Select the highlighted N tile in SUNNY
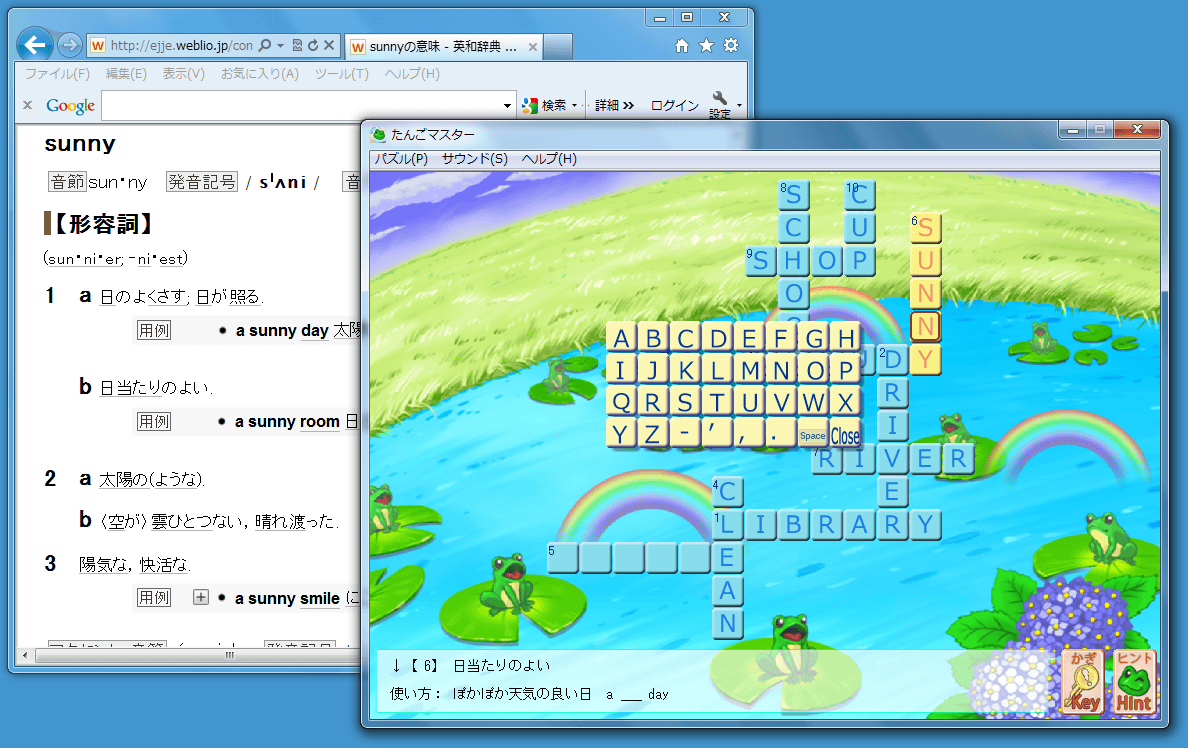Viewport: 1188px width, 748px height. pos(925,327)
